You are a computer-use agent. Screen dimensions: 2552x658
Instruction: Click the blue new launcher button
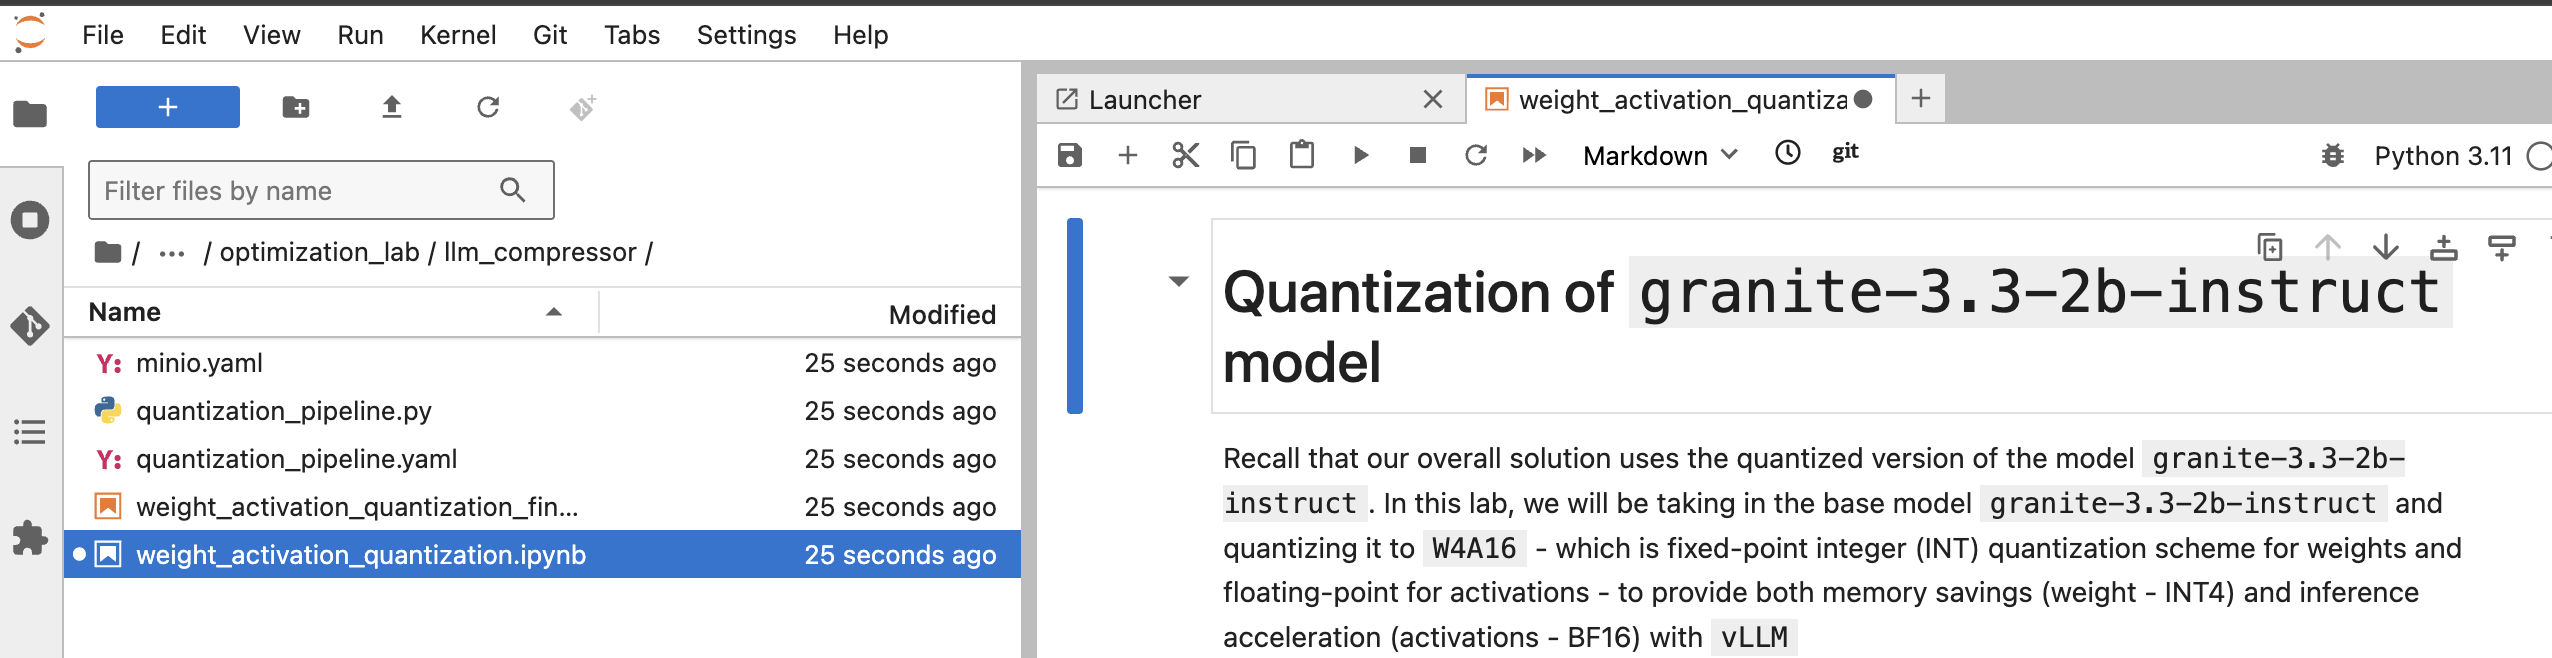point(168,107)
